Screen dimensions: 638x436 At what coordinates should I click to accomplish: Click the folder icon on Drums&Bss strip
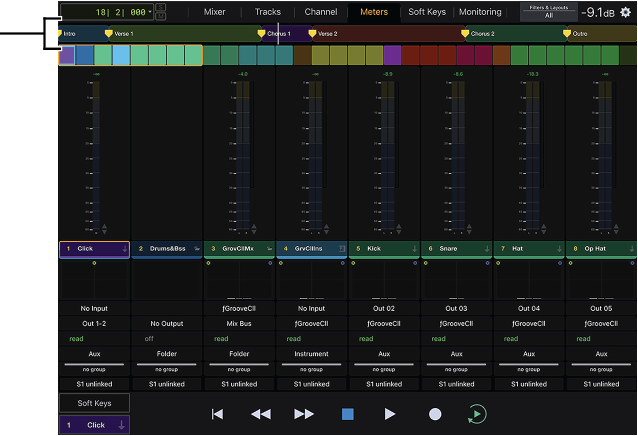click(x=197, y=249)
